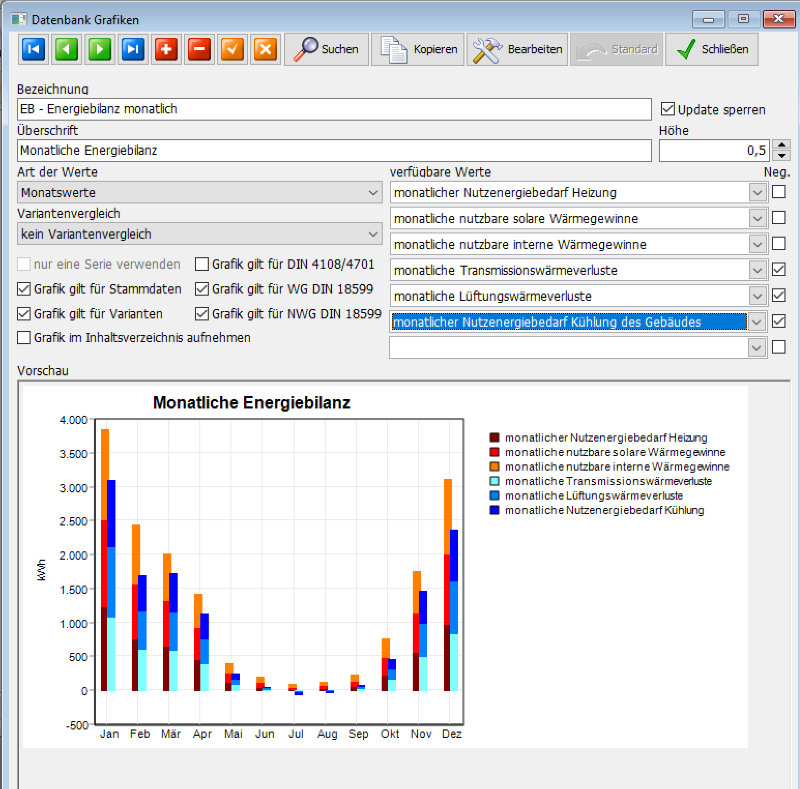
Task: Expand the Variantenvergleich combo box
Action: (x=373, y=234)
